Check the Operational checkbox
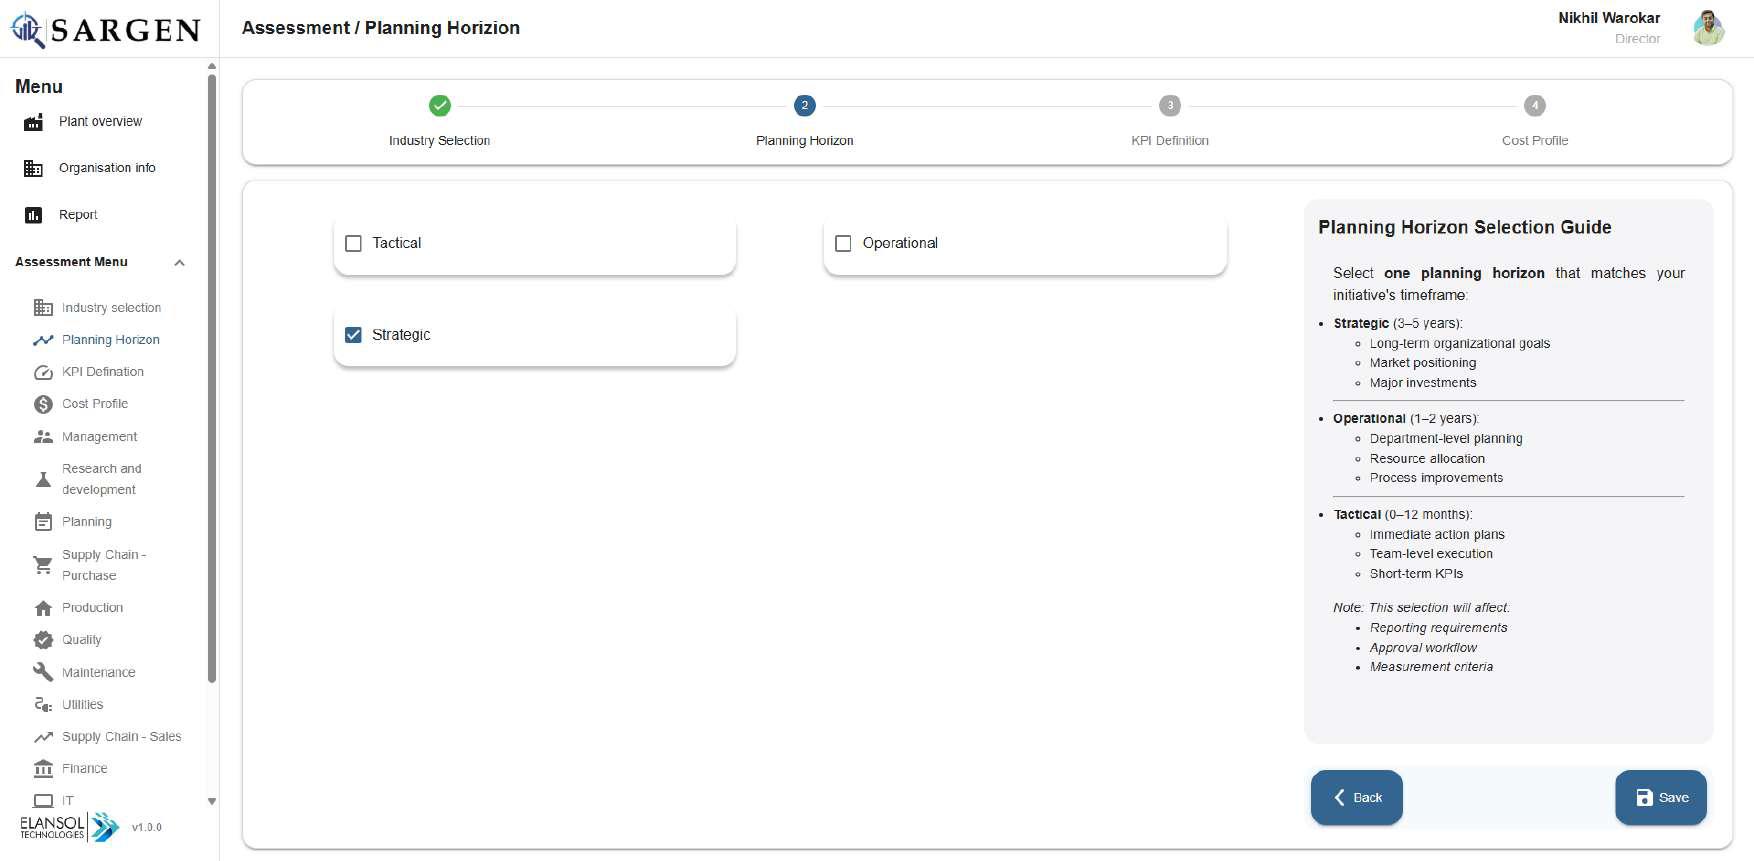 click(x=843, y=243)
